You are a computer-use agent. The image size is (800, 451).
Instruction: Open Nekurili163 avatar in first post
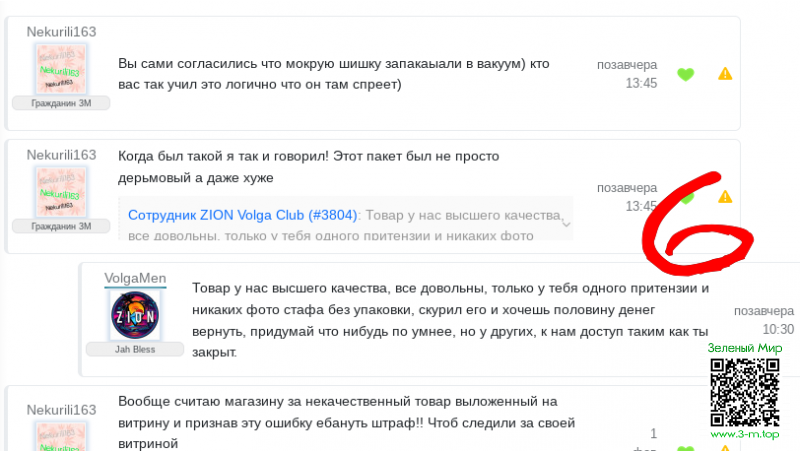(61, 69)
